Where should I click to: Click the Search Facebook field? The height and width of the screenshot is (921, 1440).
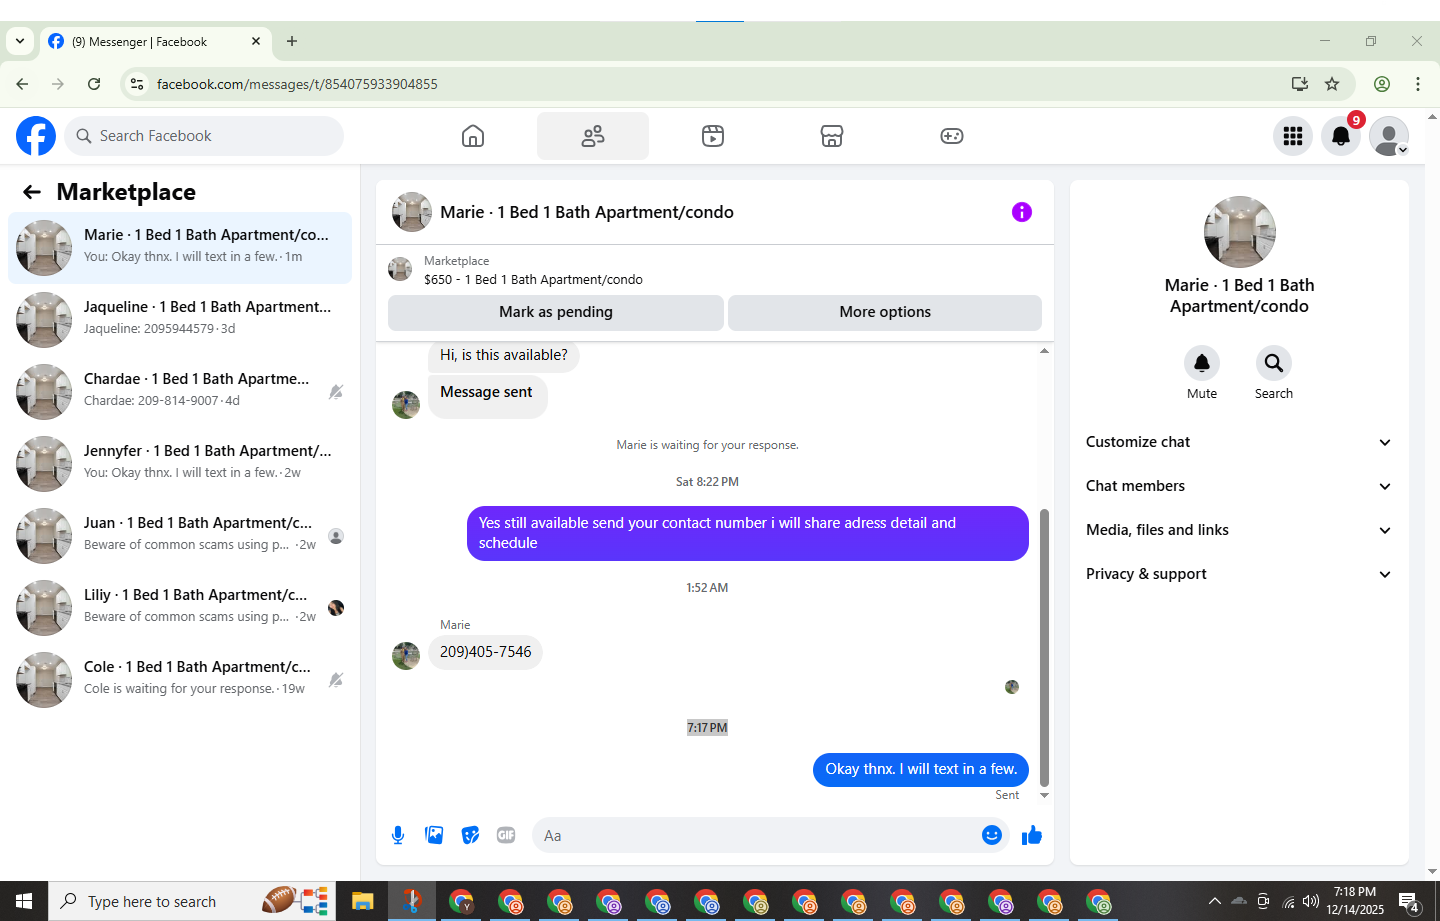coord(204,136)
